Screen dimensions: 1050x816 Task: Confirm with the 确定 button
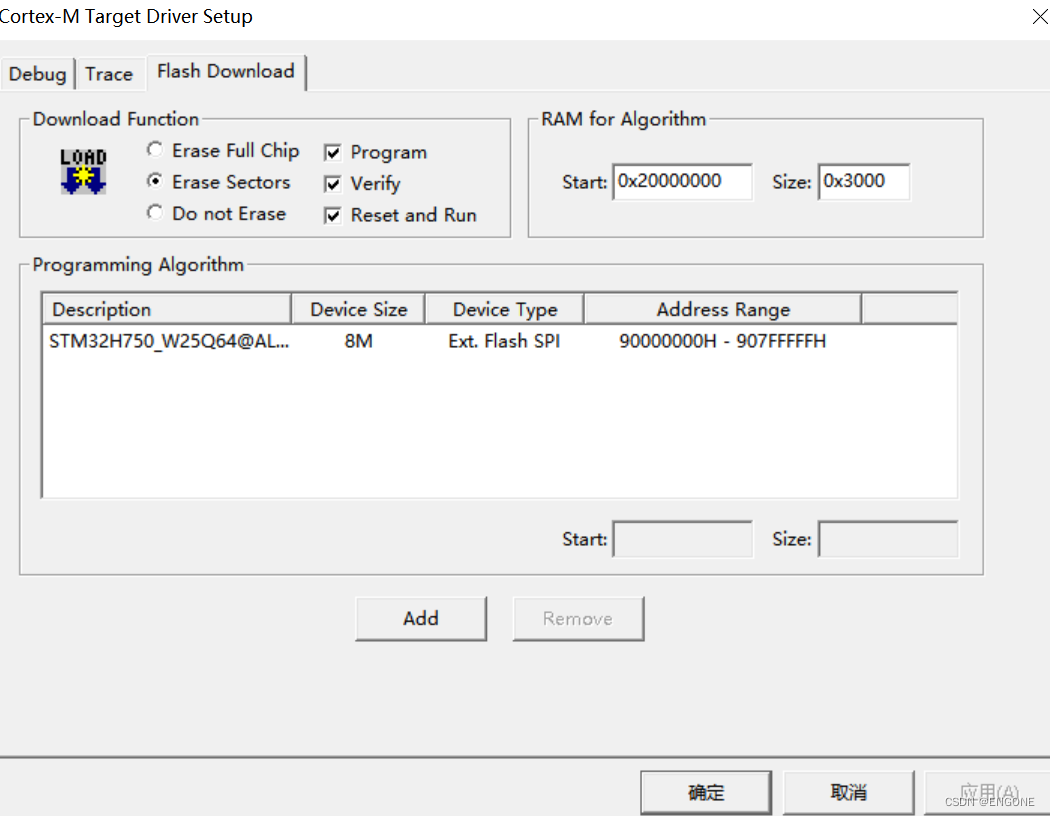(x=706, y=793)
